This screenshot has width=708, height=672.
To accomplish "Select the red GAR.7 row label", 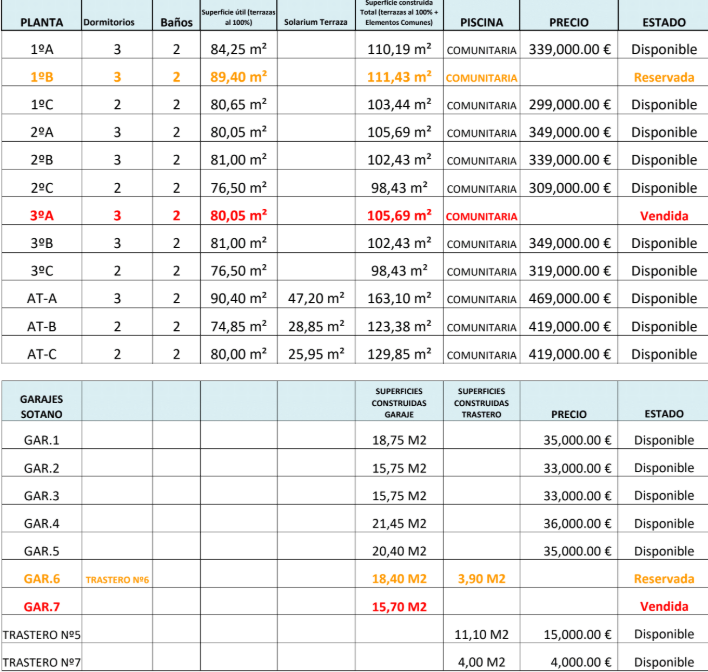I will 41,606.
